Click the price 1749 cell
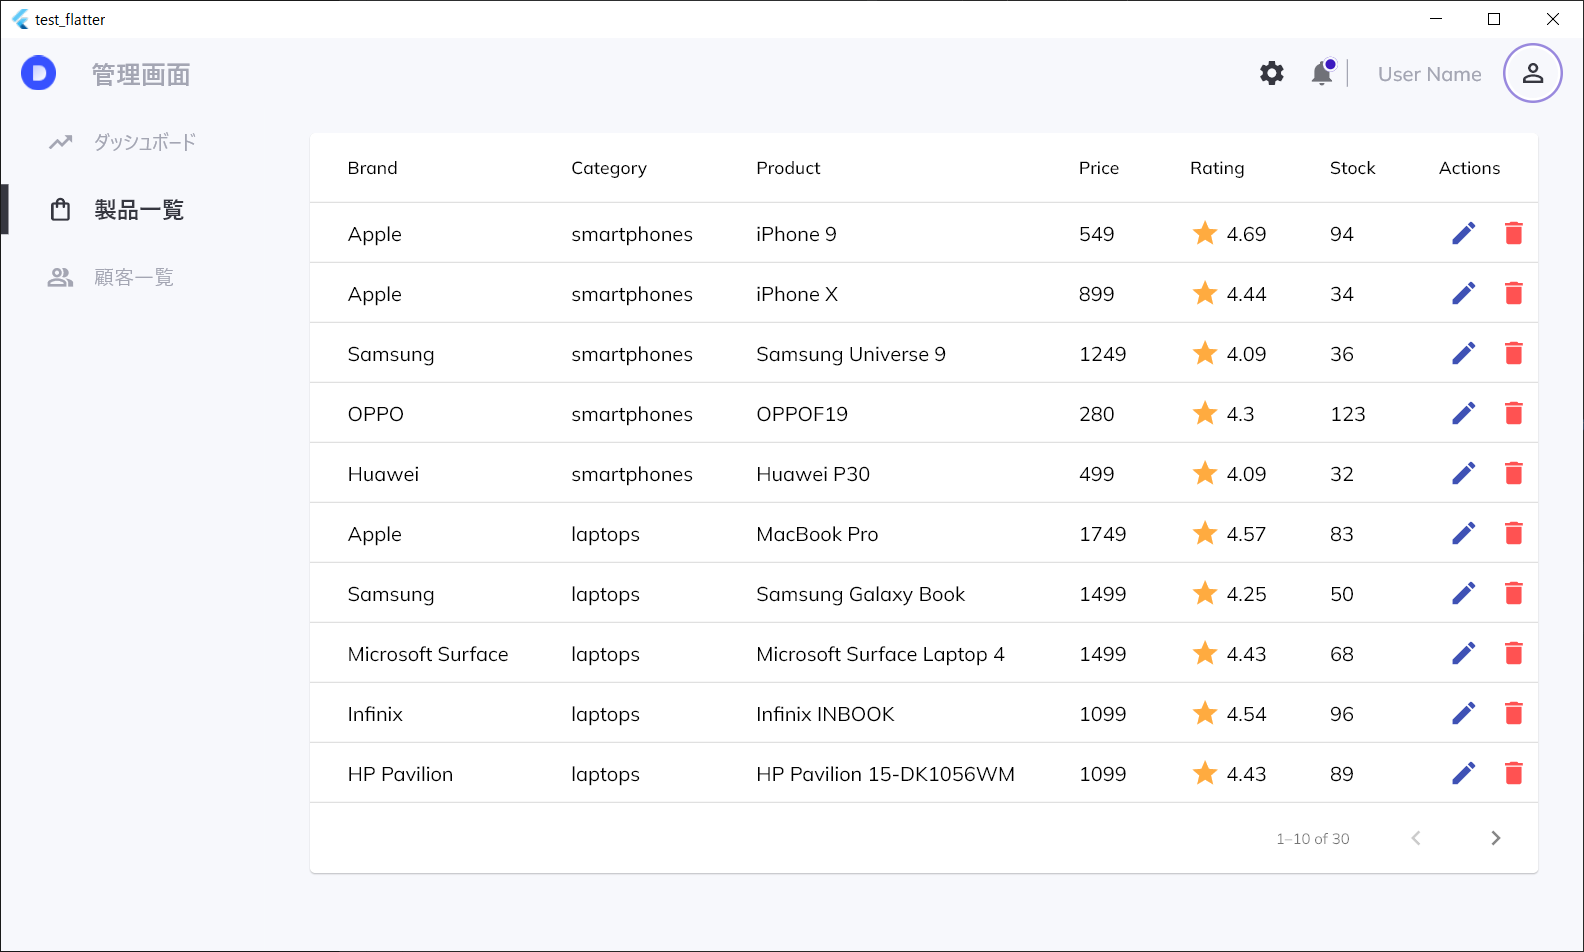The height and width of the screenshot is (952, 1584). coord(1102,534)
